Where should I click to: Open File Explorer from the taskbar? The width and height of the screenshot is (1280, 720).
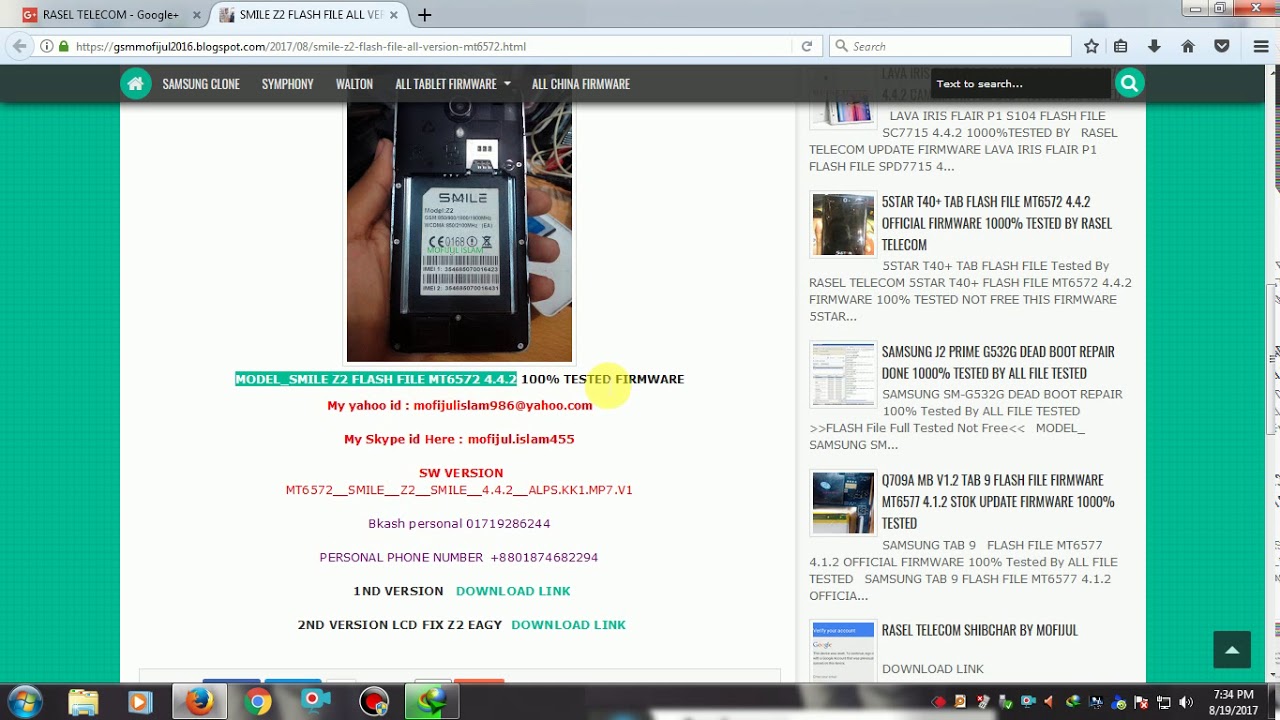84,702
